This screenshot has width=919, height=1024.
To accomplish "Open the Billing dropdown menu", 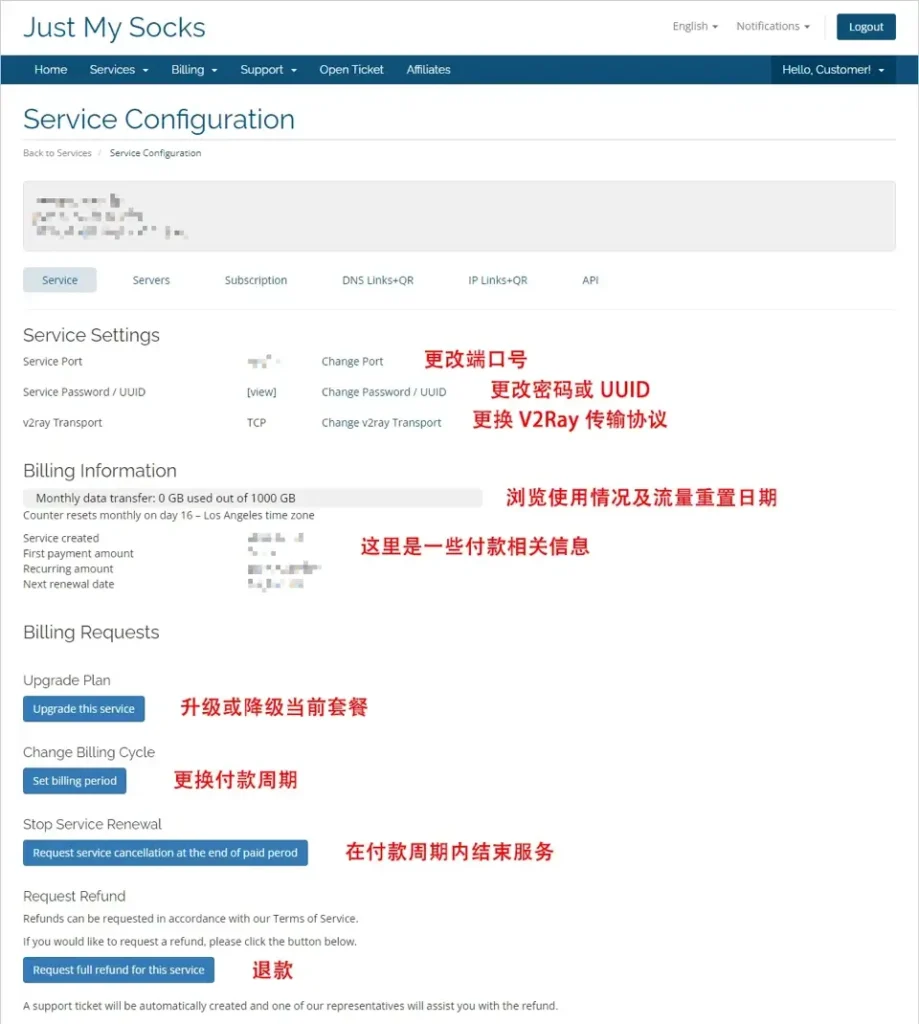I will pos(193,69).
